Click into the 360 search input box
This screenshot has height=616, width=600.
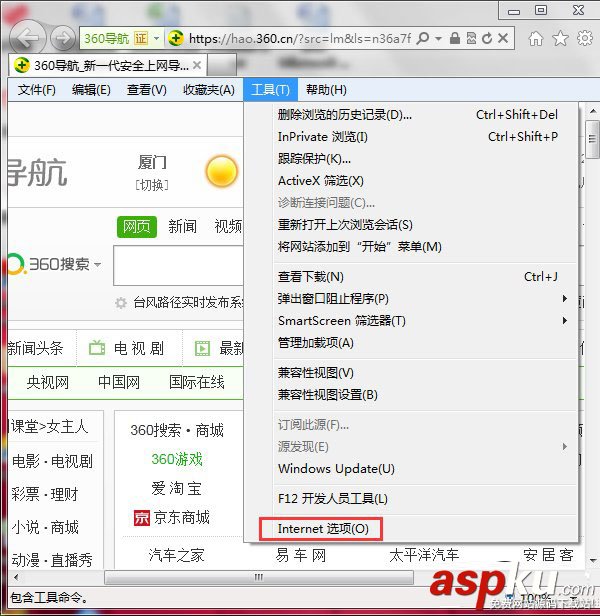(178, 266)
